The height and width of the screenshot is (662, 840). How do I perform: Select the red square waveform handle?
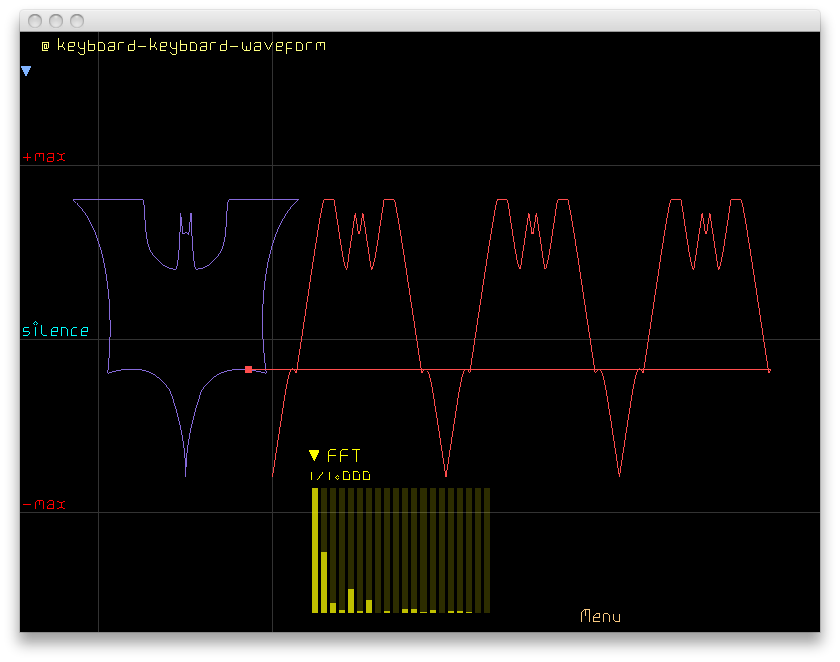[249, 370]
